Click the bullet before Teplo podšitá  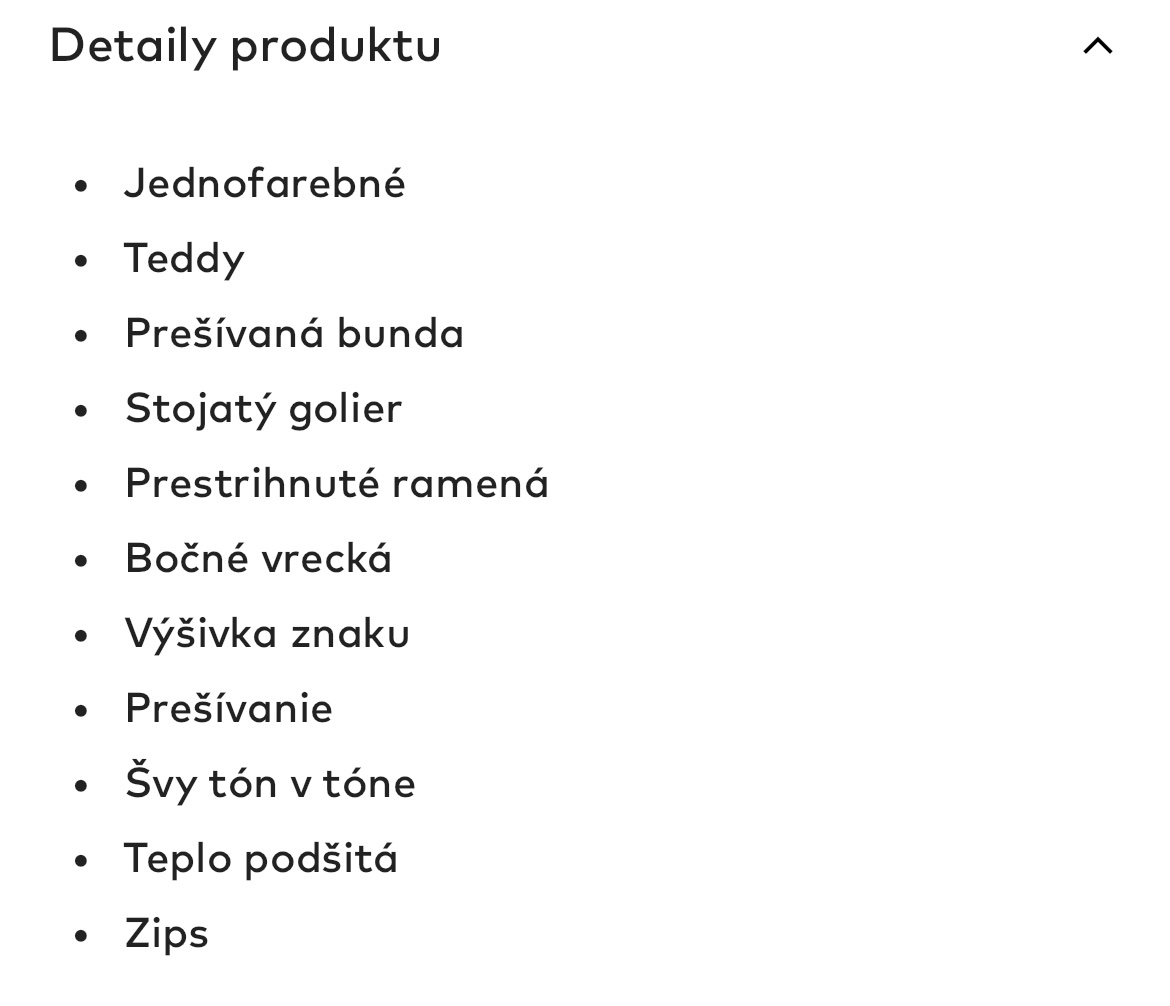click(82, 860)
